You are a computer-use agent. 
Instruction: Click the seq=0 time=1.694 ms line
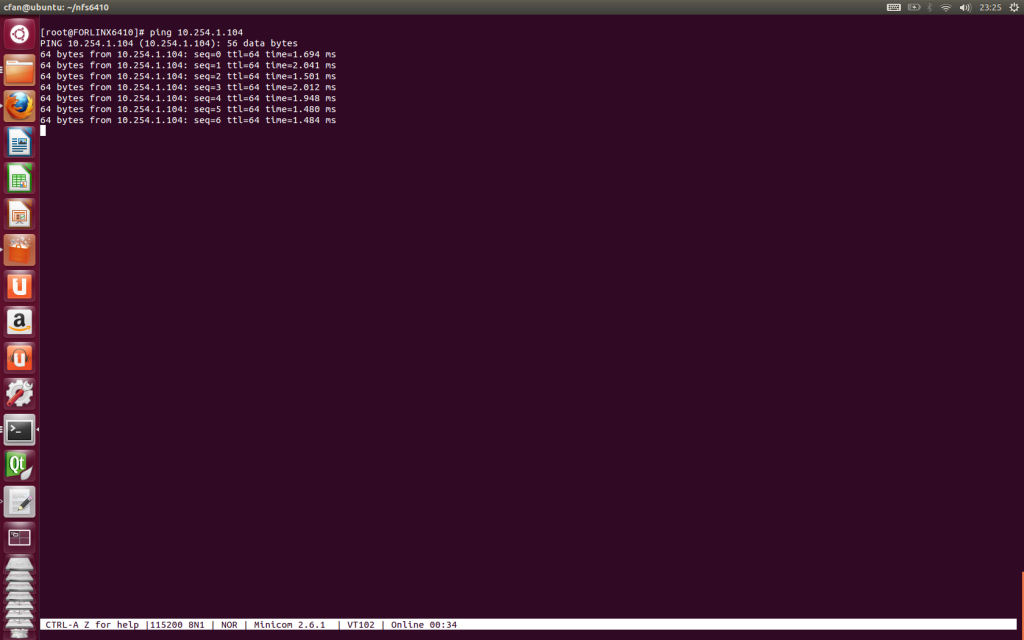pos(188,54)
